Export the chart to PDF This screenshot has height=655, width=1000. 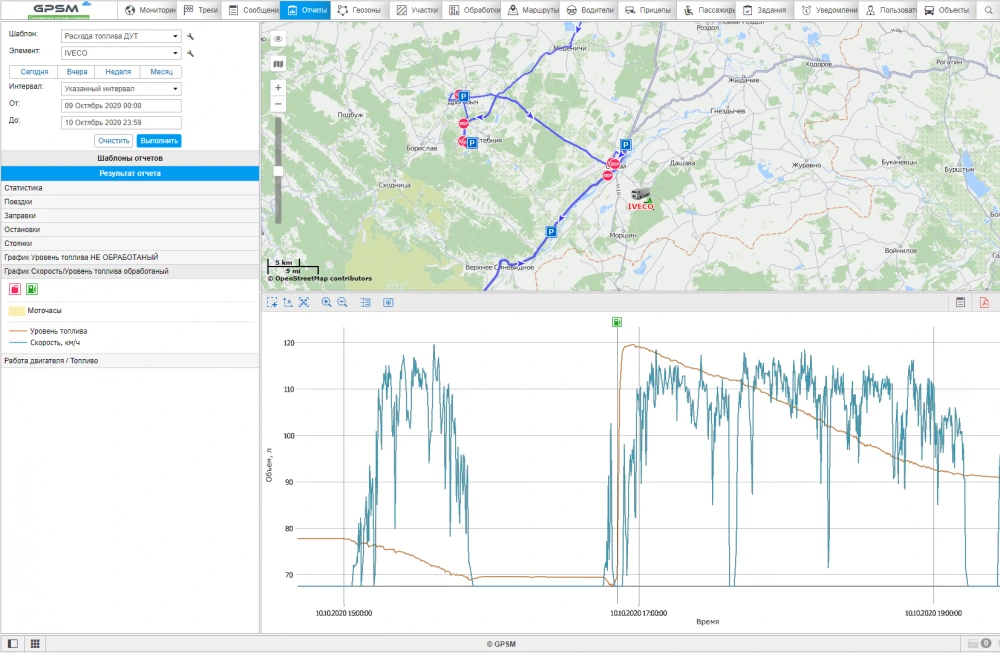tap(984, 302)
